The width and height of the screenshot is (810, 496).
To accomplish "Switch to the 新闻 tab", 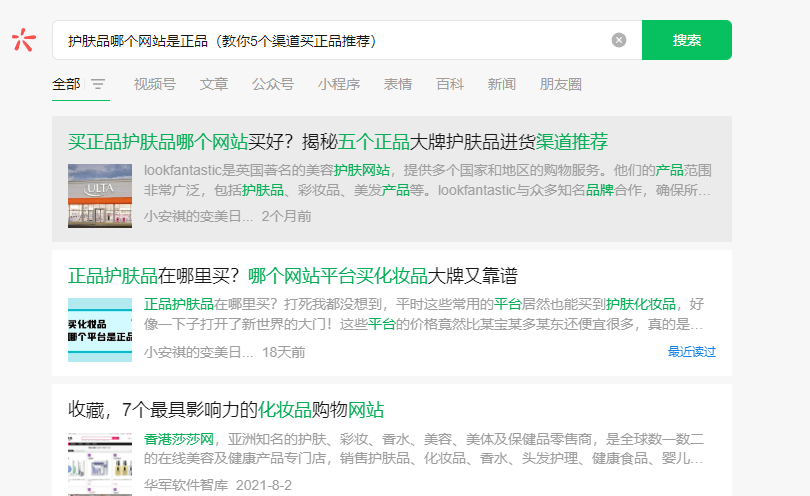I will coord(502,84).
